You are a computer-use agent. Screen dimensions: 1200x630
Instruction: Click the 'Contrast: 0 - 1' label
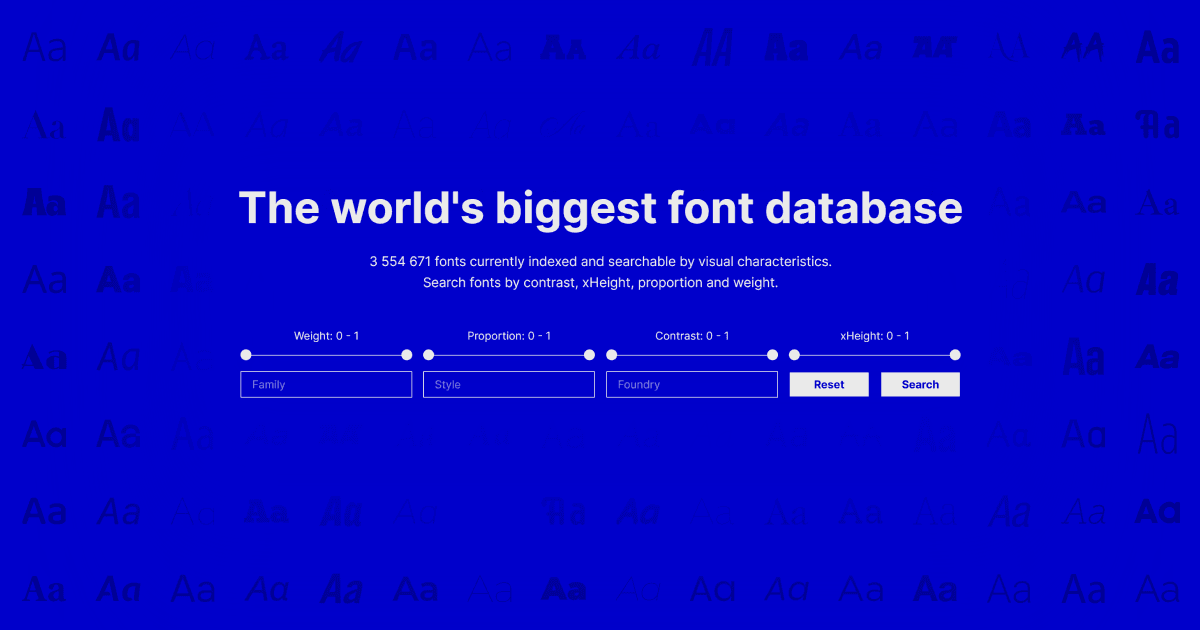pos(692,336)
